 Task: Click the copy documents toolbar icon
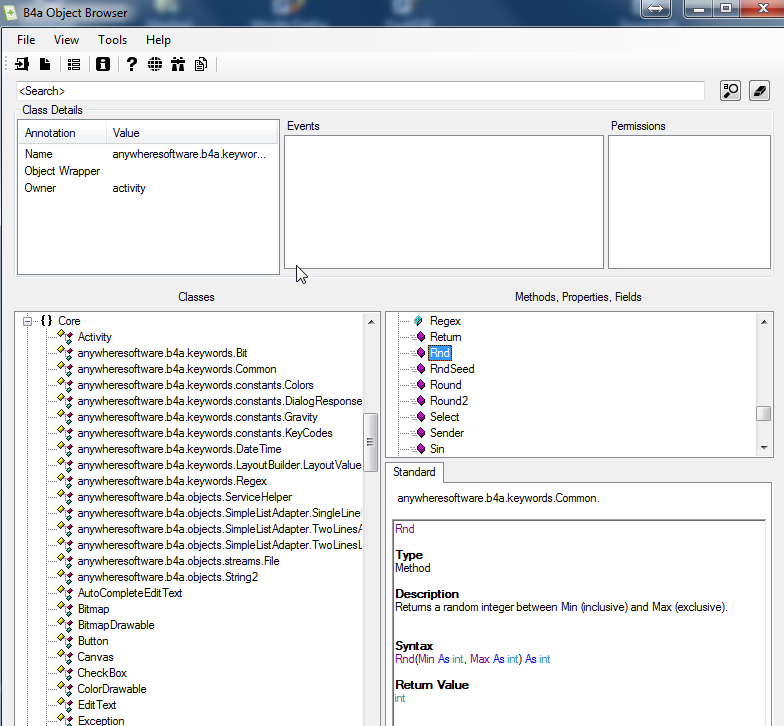[x=201, y=65]
